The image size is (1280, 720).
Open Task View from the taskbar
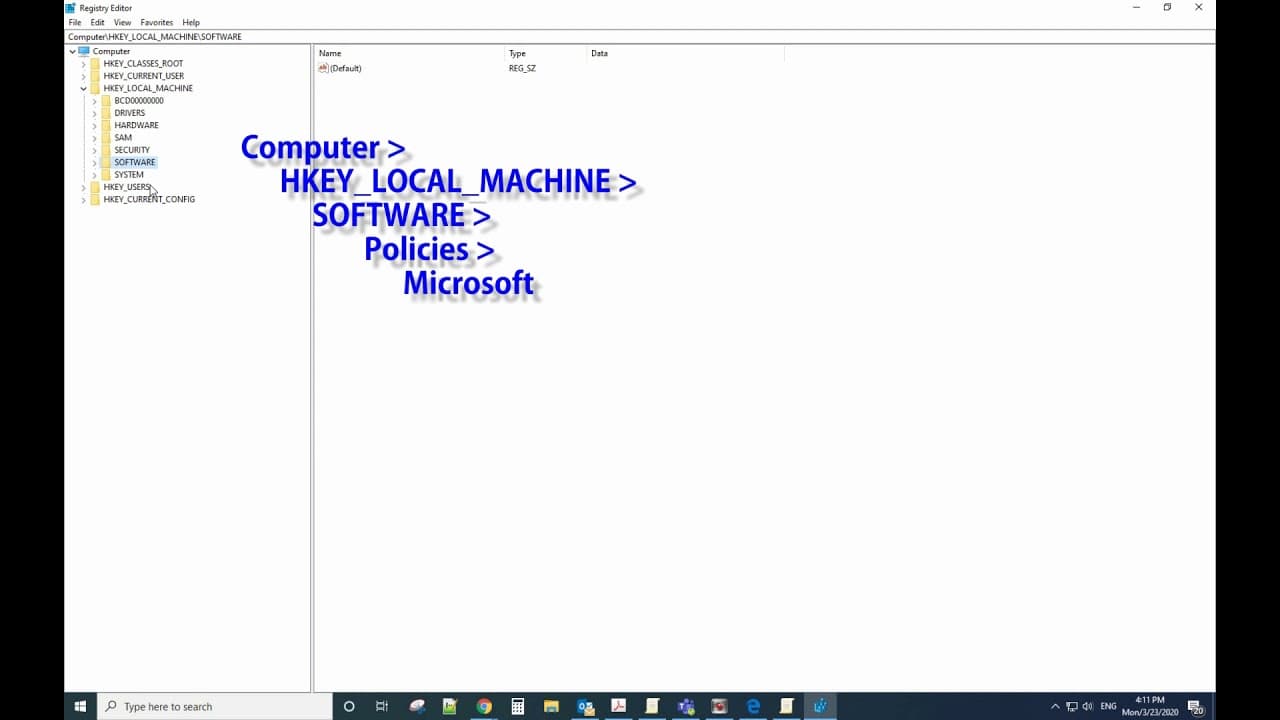(x=382, y=706)
